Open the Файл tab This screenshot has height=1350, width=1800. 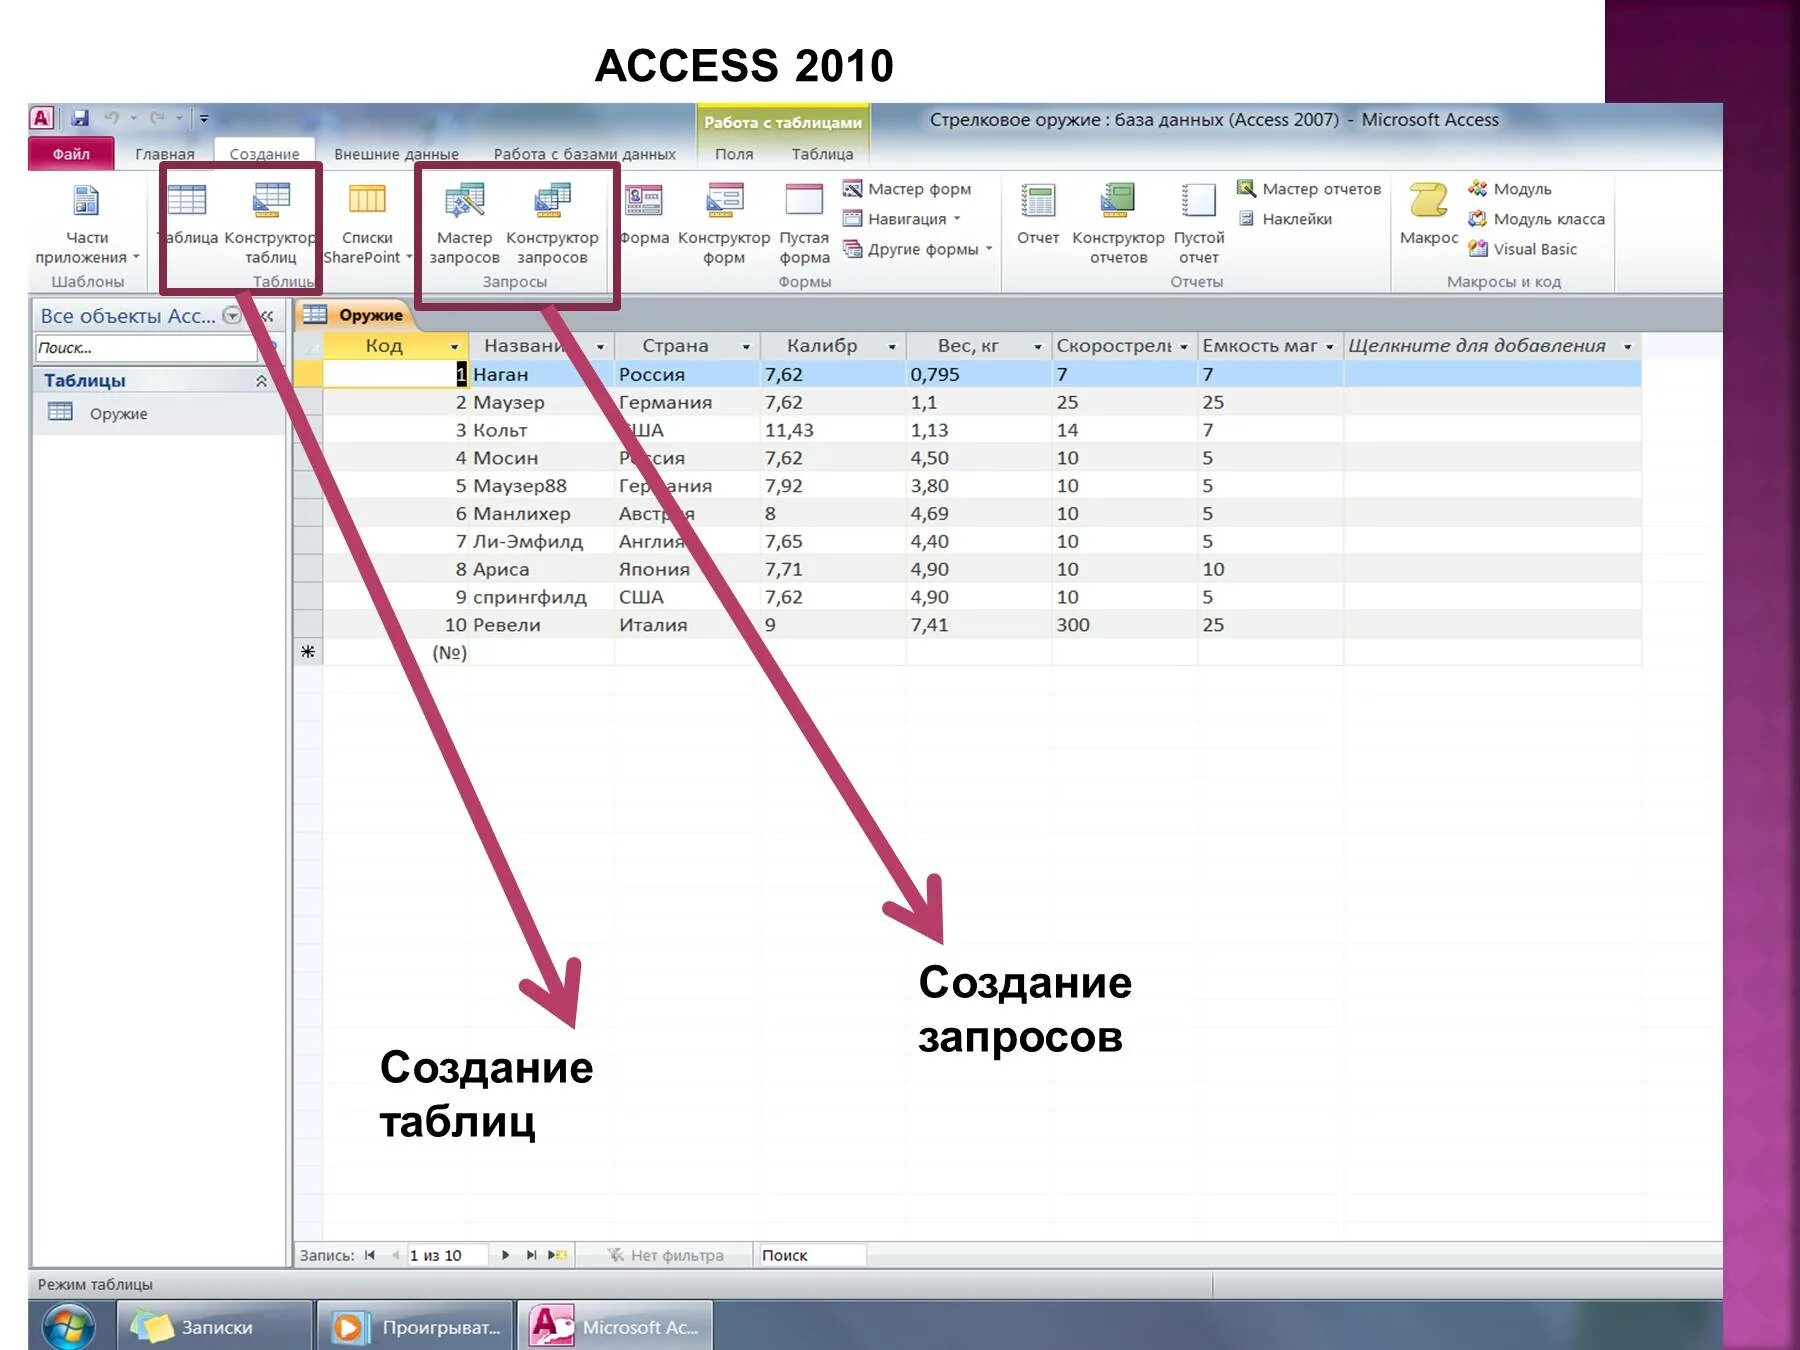point(71,154)
